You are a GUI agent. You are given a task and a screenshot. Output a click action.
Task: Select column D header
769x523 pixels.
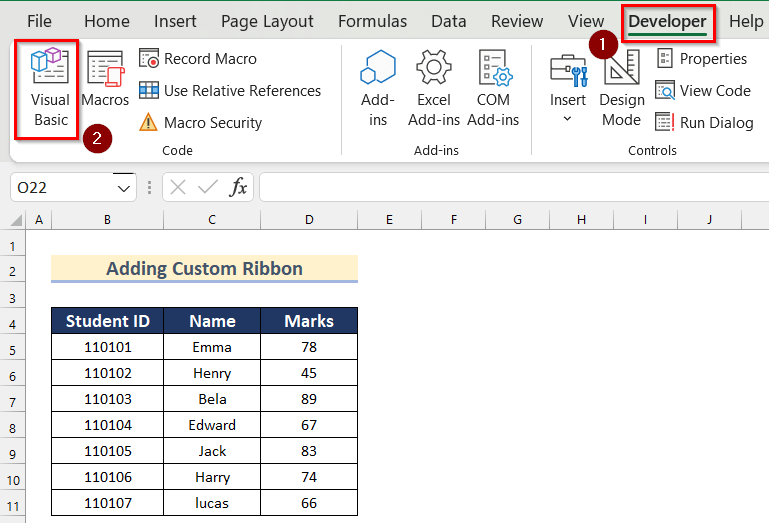(309, 219)
